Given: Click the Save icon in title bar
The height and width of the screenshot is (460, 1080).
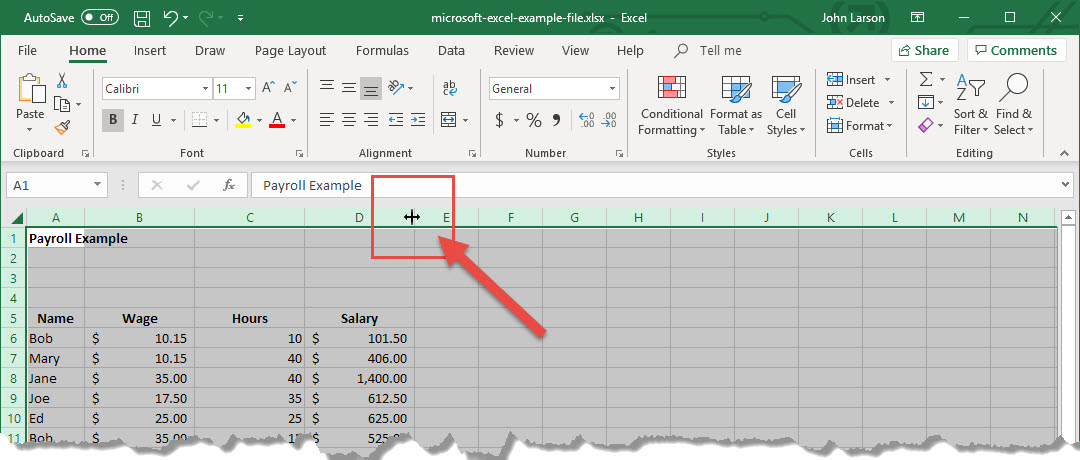Looking at the screenshot, I should click(x=142, y=18).
